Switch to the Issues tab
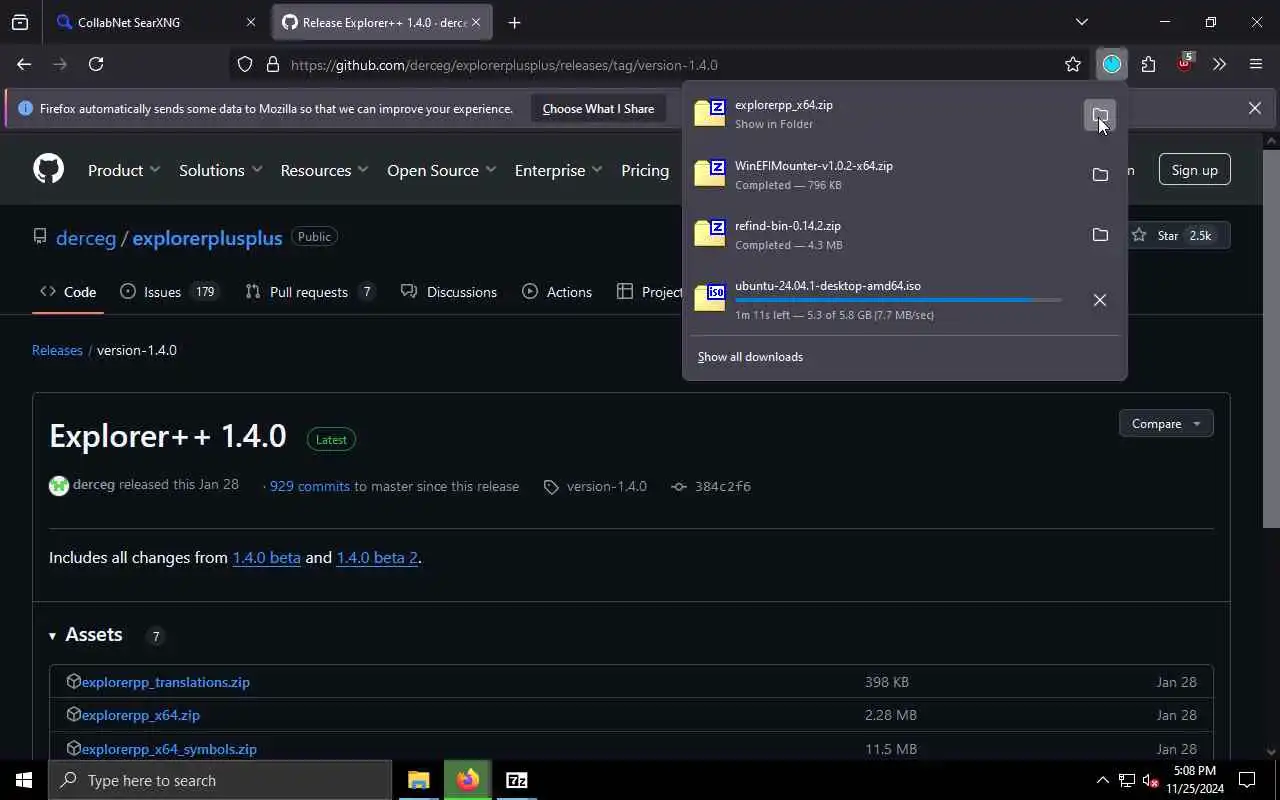 click(x=169, y=292)
